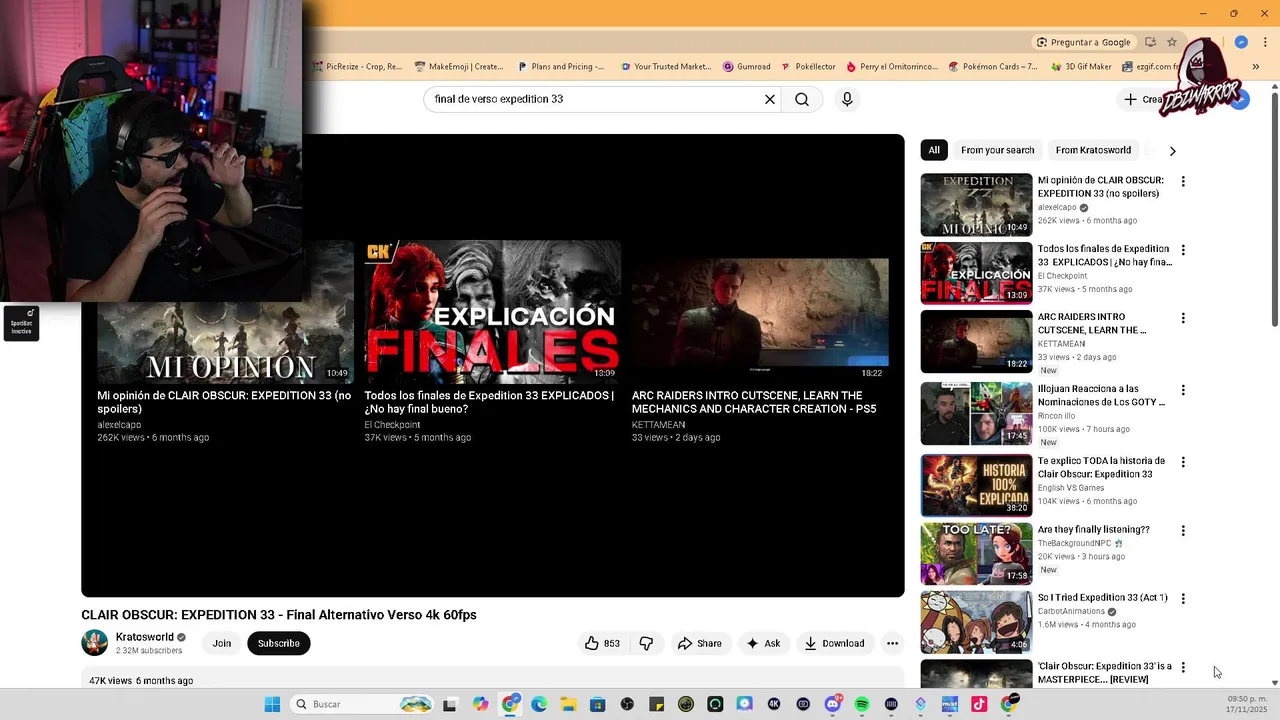The width and height of the screenshot is (1280, 720).
Task: Open the Share dialog
Action: click(699, 643)
